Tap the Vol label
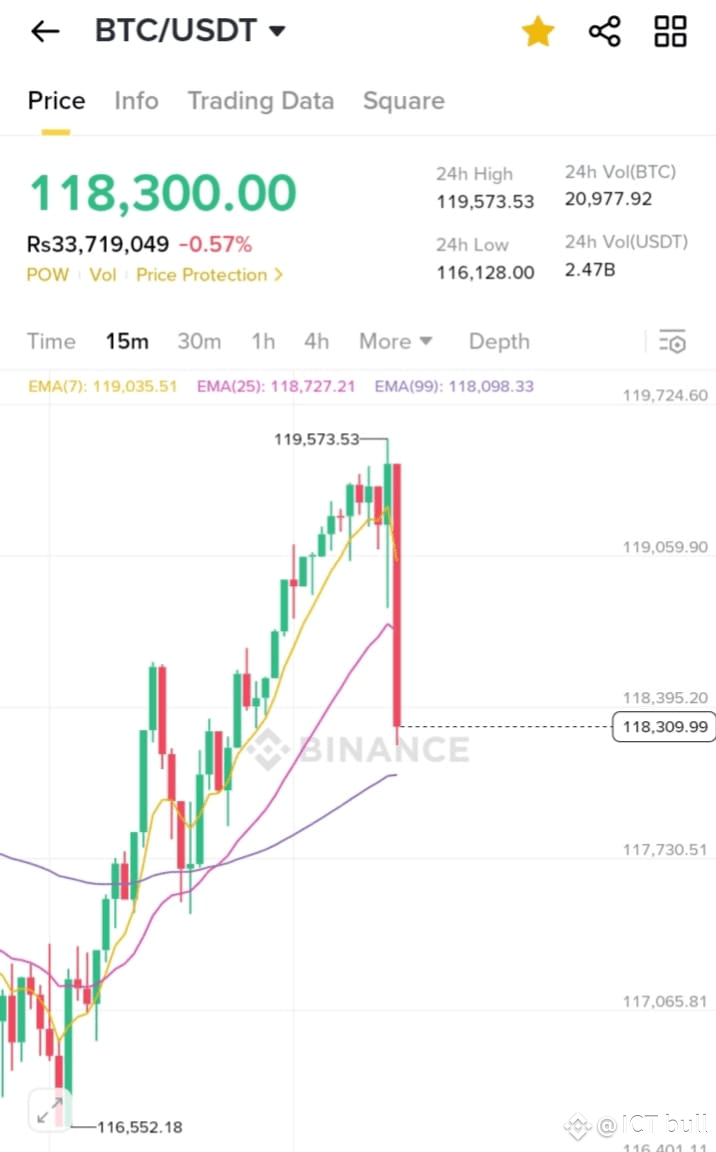Viewport: 716px width, 1152px height. coord(102,274)
